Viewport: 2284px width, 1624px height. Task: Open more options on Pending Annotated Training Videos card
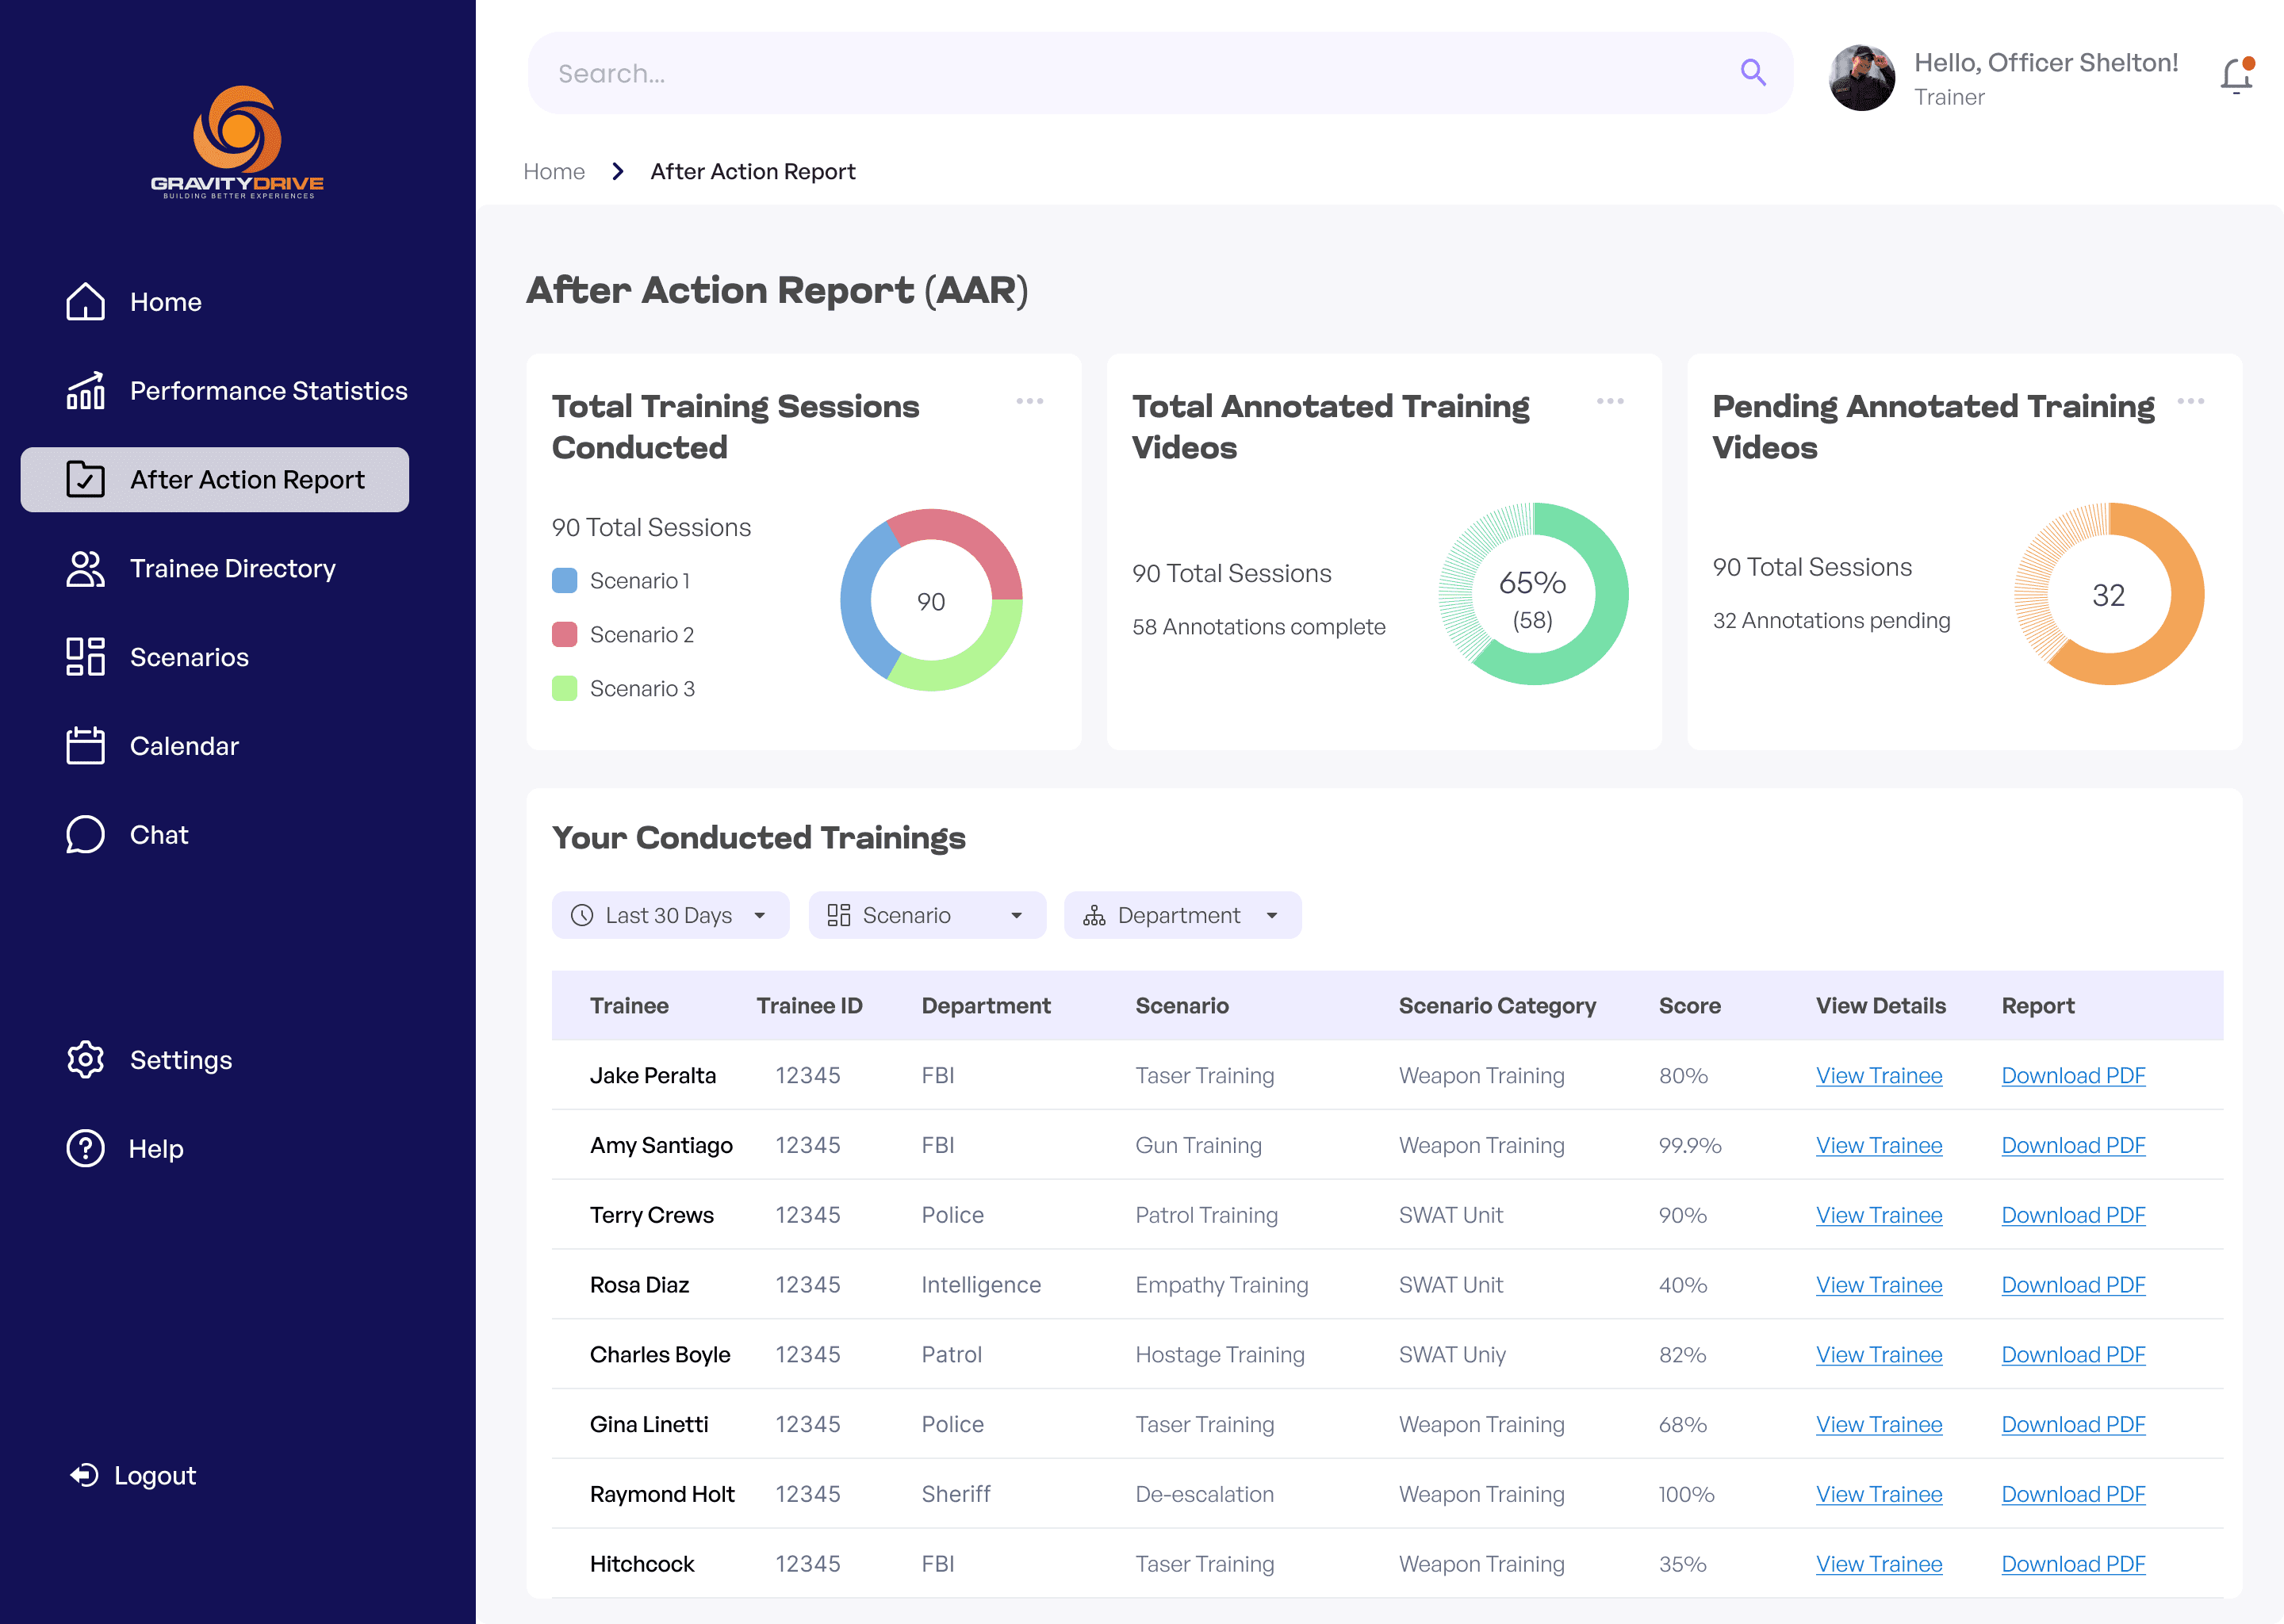(2190, 402)
